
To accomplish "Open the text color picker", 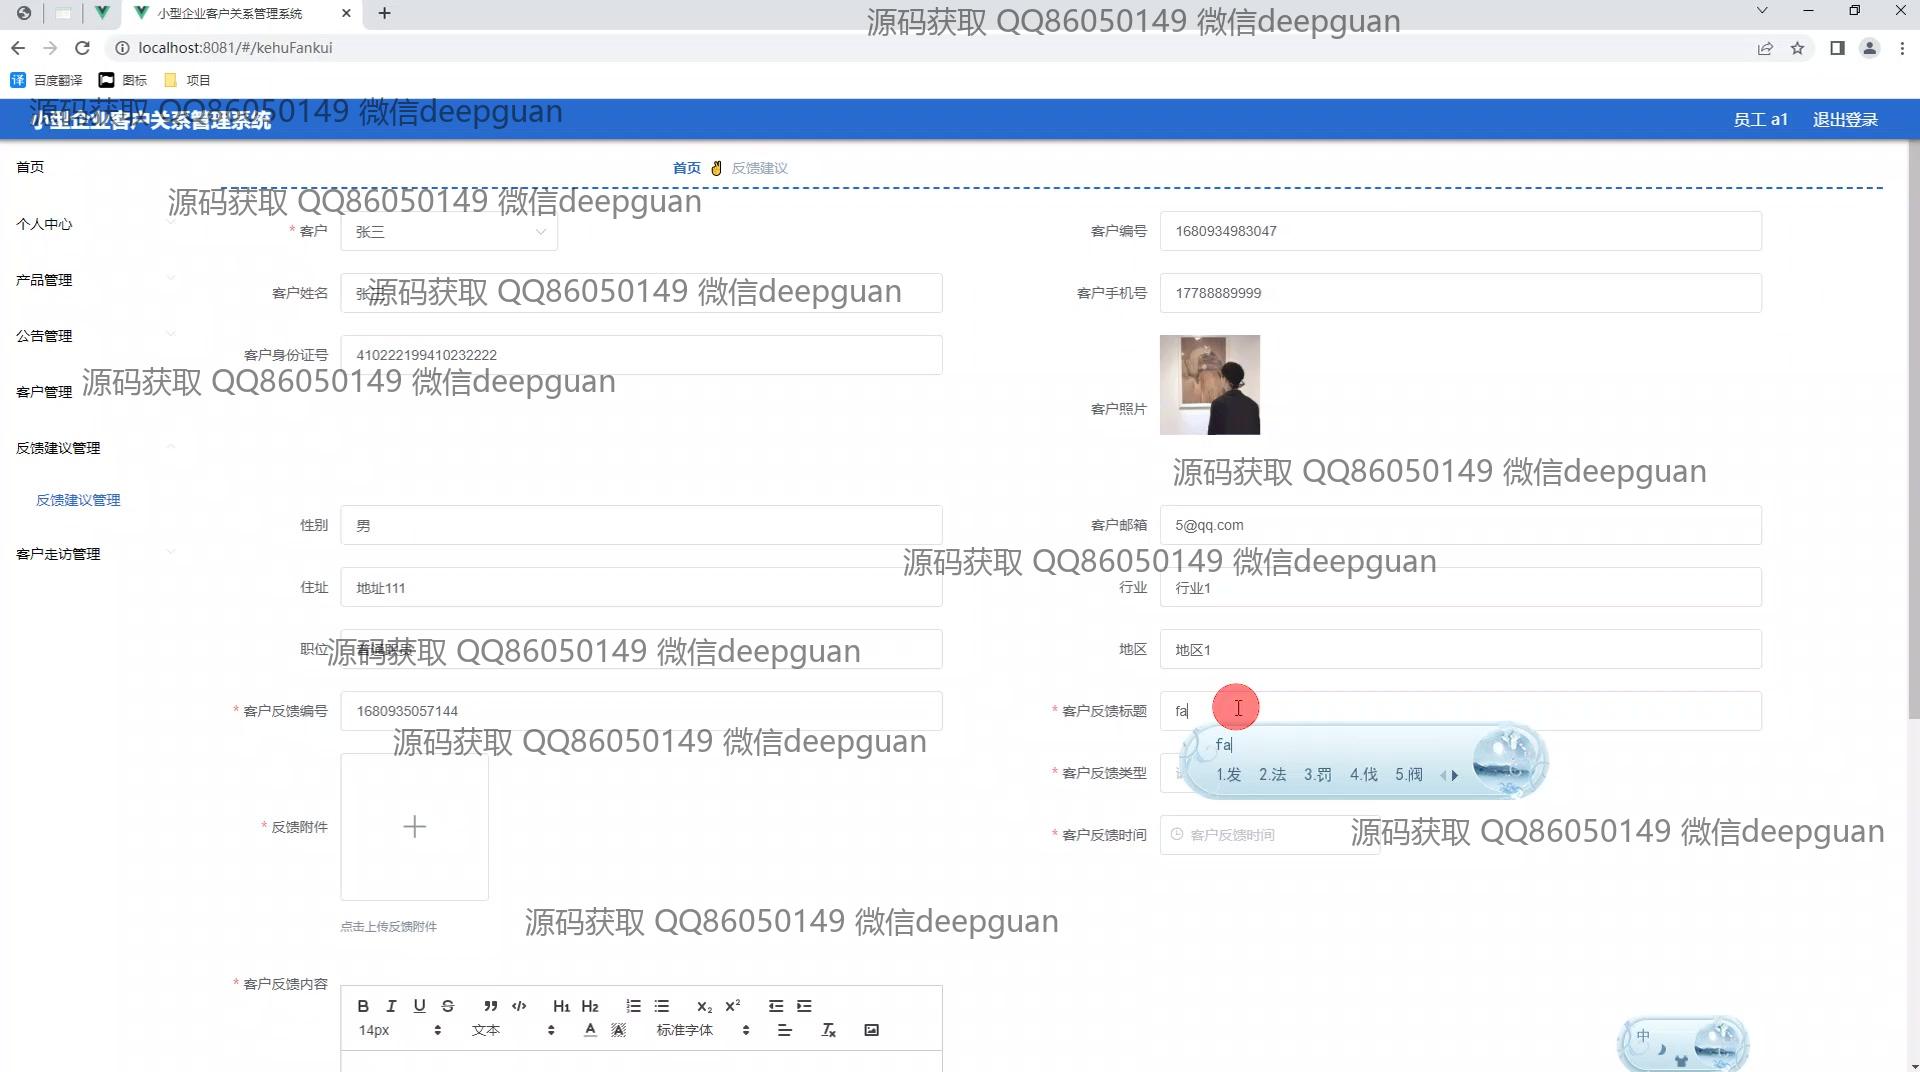I will [x=590, y=1030].
